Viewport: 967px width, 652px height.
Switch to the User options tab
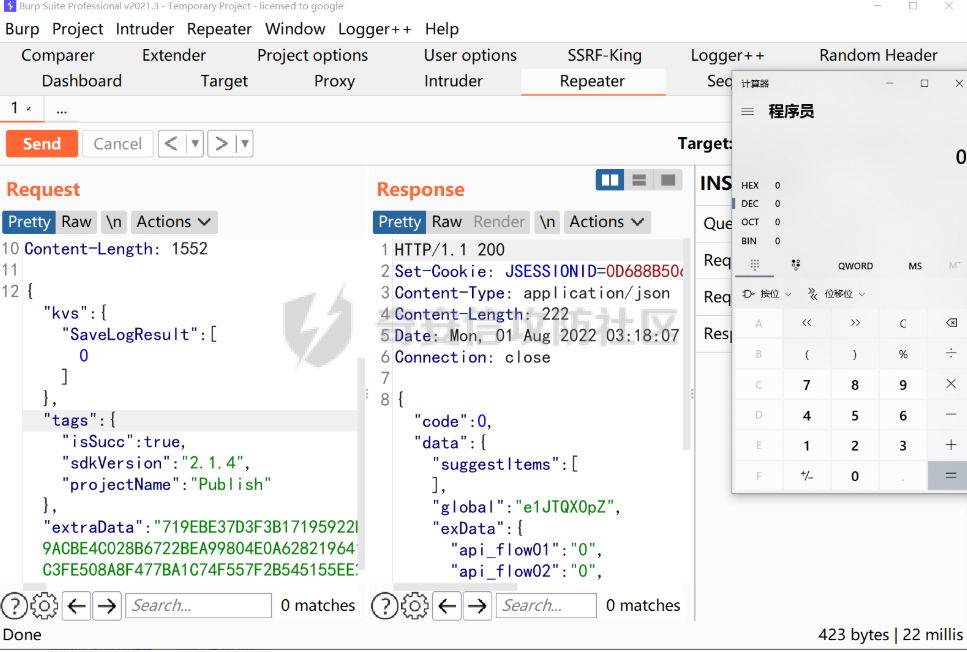[471, 56]
